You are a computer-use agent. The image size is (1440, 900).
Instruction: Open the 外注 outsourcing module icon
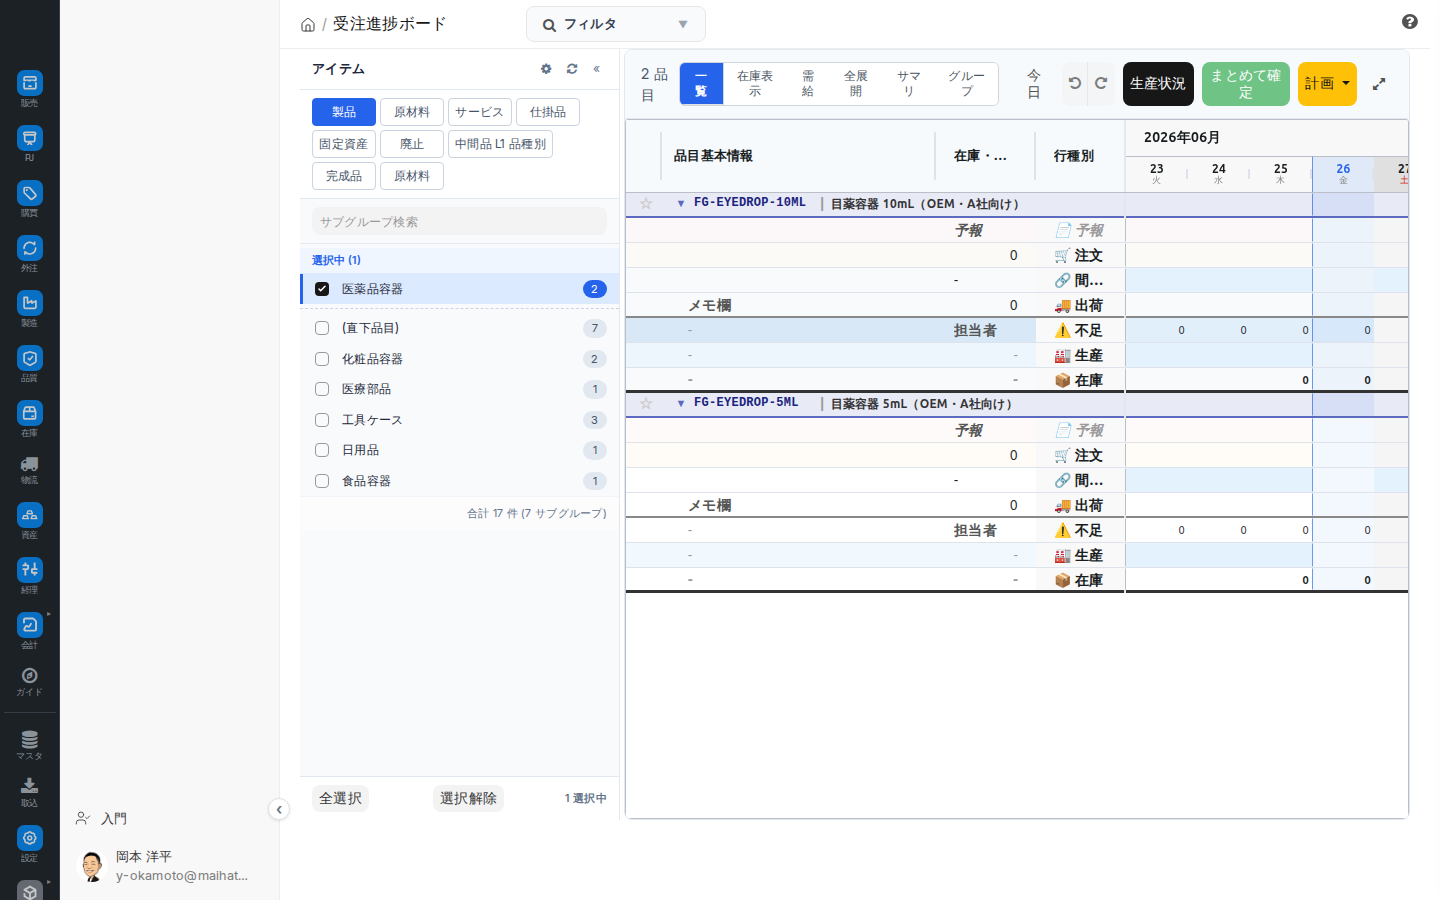pos(30,249)
